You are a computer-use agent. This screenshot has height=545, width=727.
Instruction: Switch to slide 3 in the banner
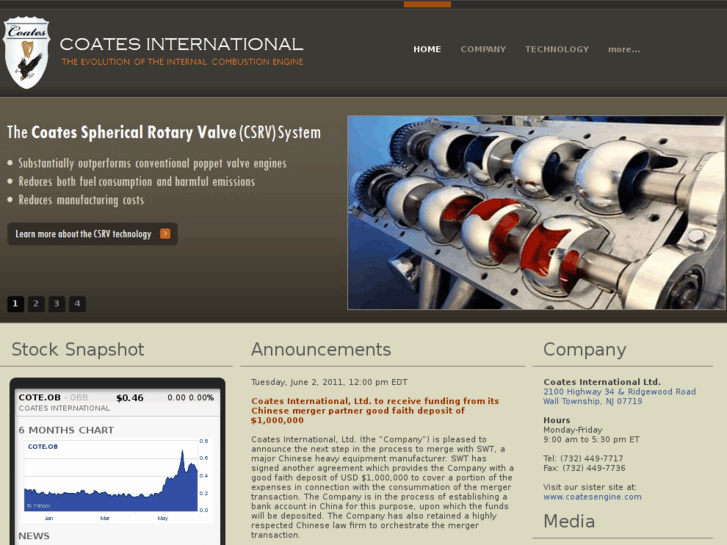57,304
